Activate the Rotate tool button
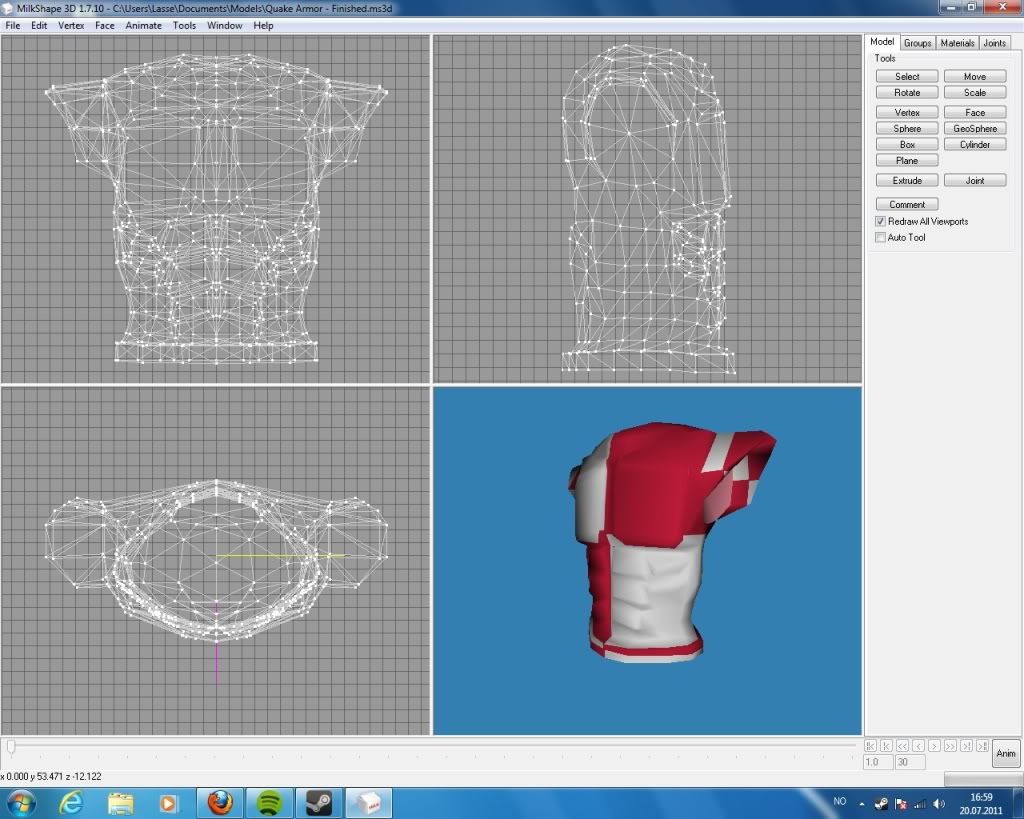The width and height of the screenshot is (1024, 819). pos(907,93)
